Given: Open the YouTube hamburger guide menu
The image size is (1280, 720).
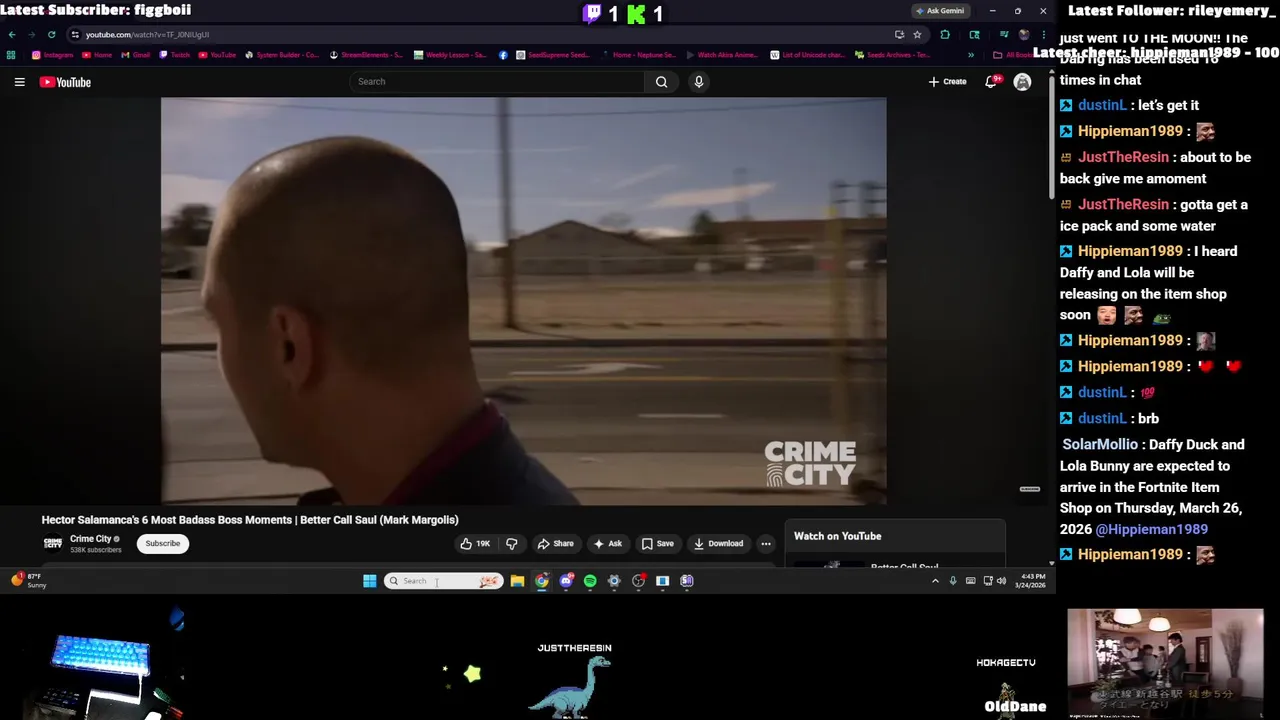Looking at the screenshot, I should coord(19,82).
